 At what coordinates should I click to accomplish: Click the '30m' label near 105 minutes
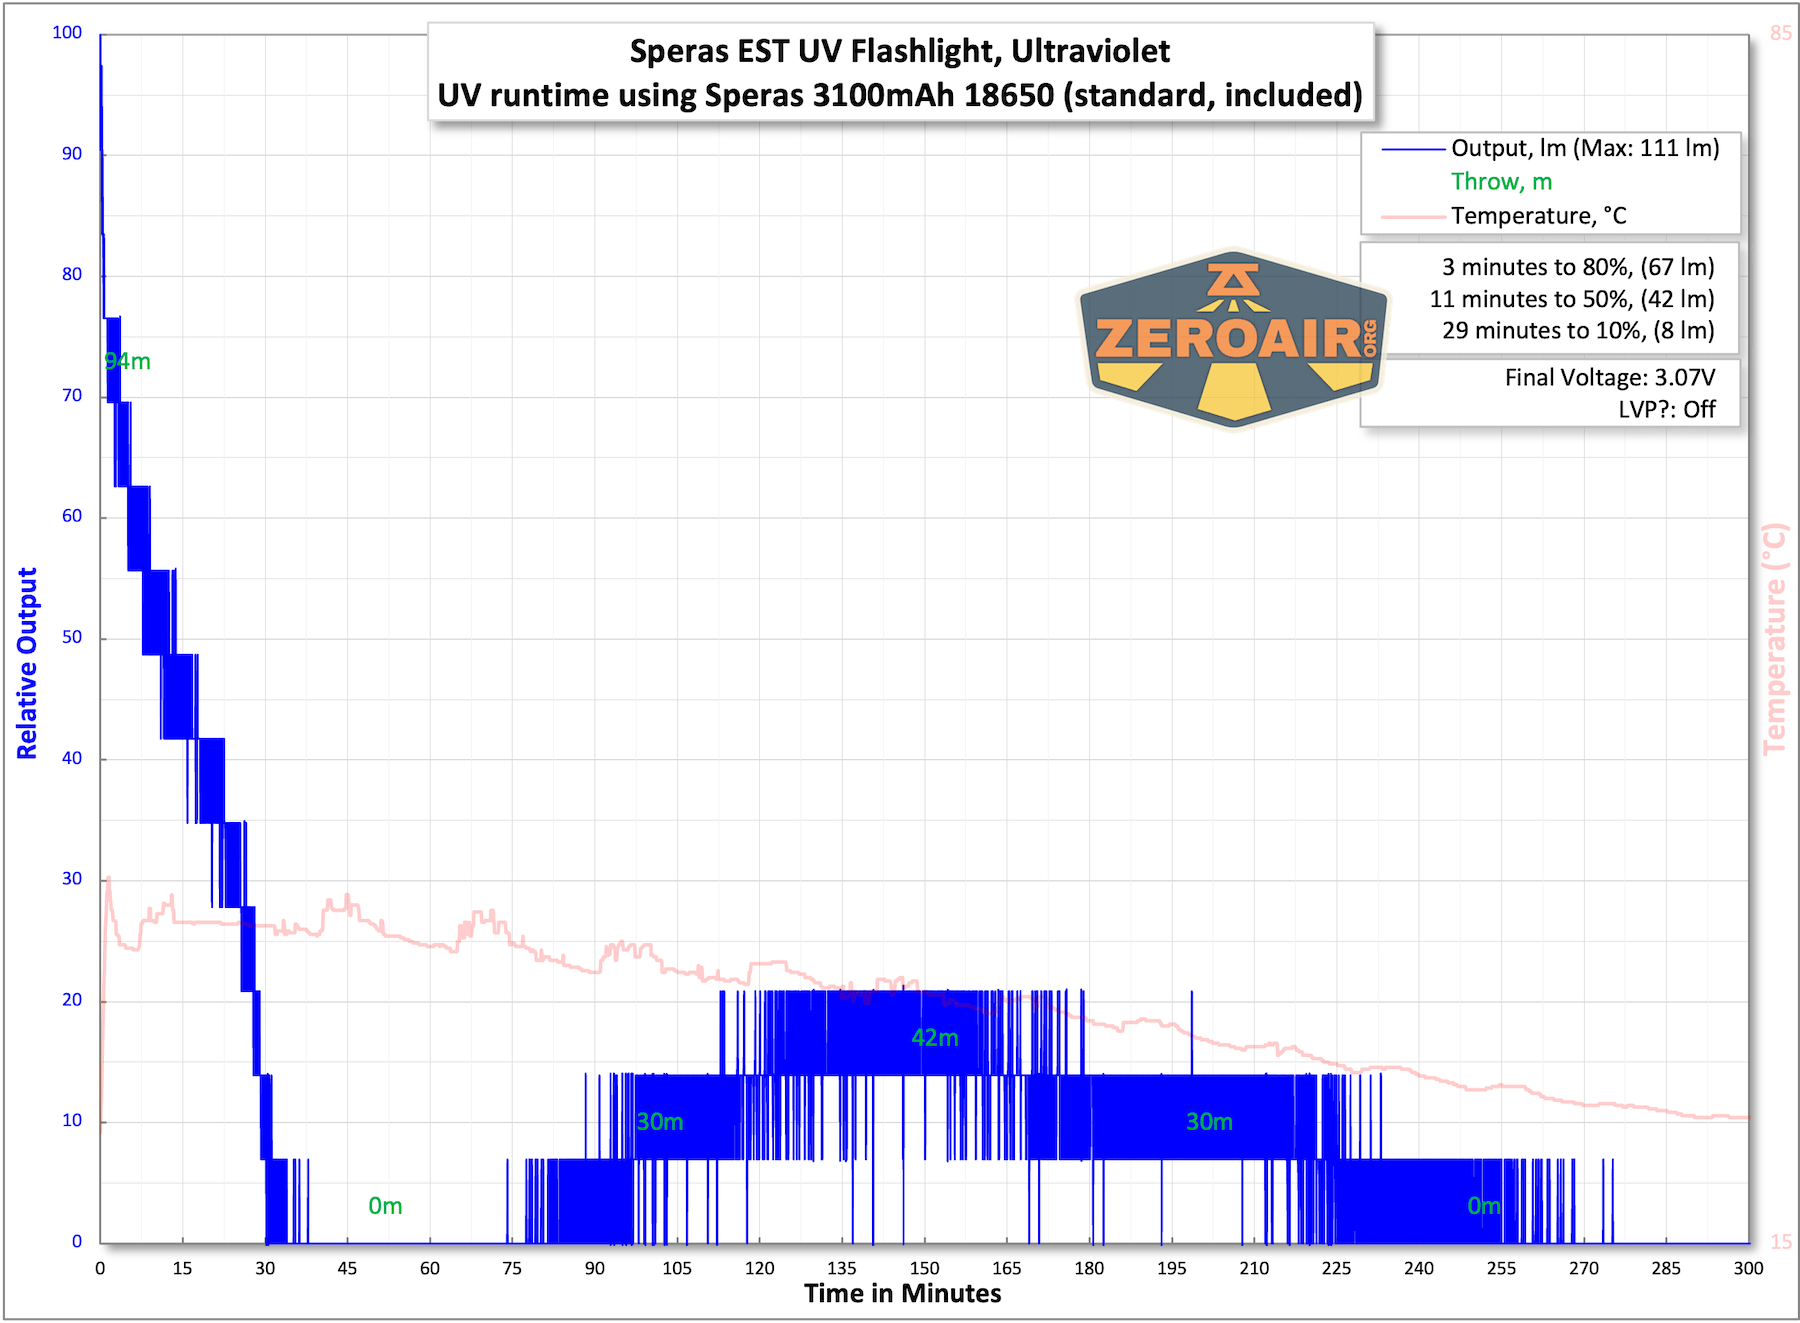point(660,1122)
